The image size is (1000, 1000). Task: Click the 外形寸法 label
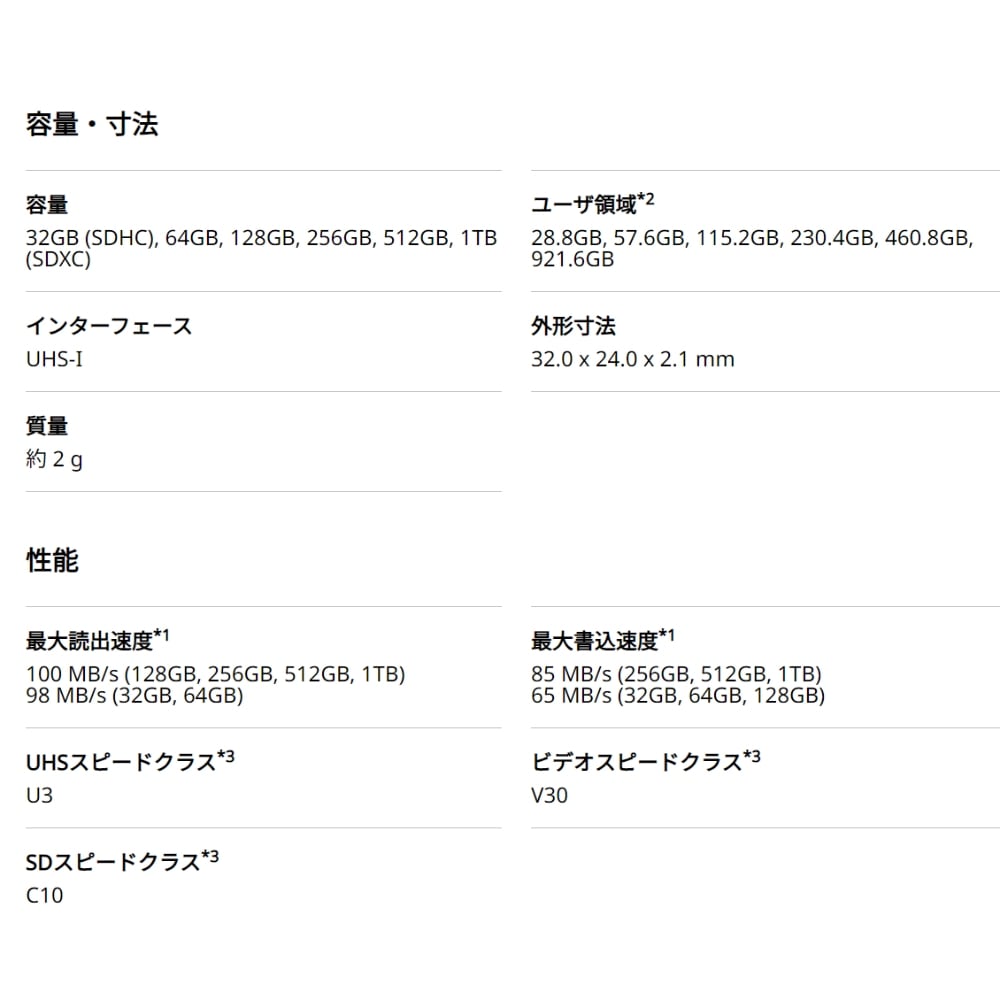coord(573,326)
